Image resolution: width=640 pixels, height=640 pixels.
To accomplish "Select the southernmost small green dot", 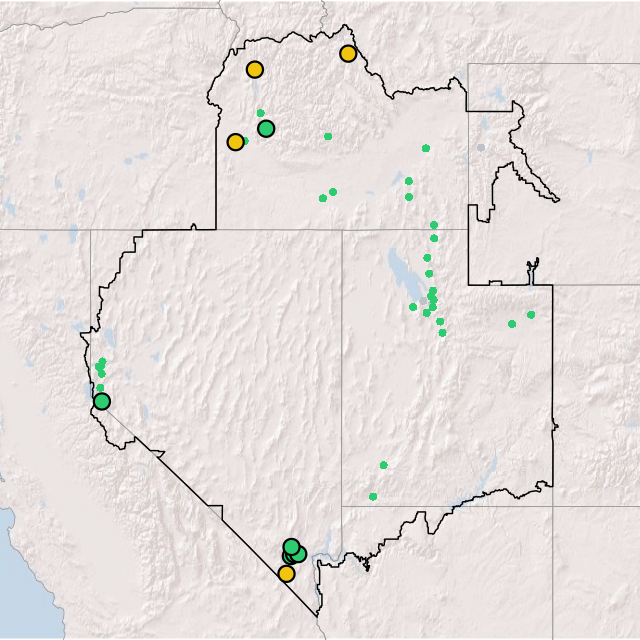I will tap(373, 496).
